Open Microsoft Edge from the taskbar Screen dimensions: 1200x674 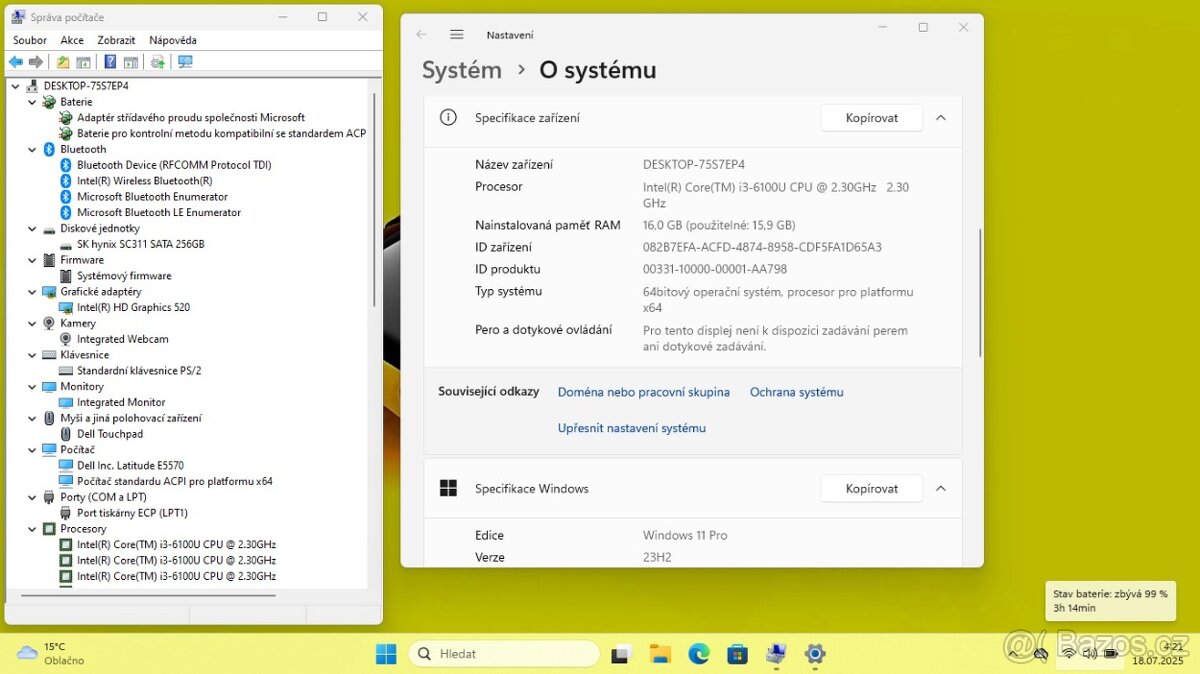click(698, 652)
